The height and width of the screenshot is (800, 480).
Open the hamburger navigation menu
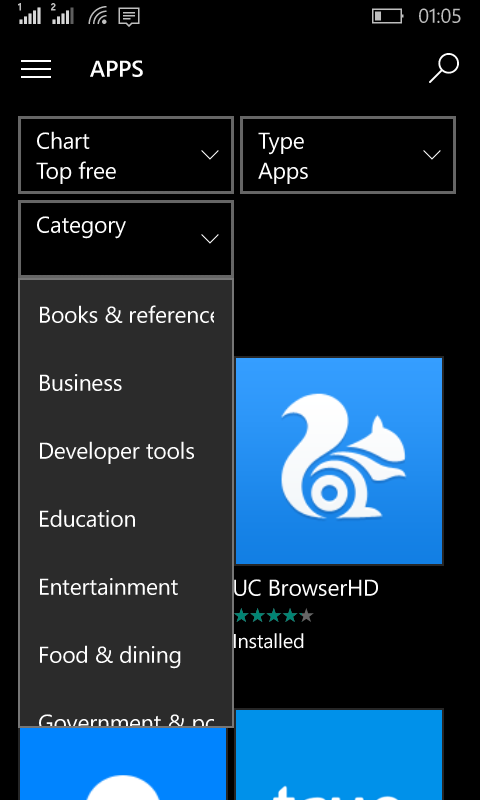coord(36,69)
